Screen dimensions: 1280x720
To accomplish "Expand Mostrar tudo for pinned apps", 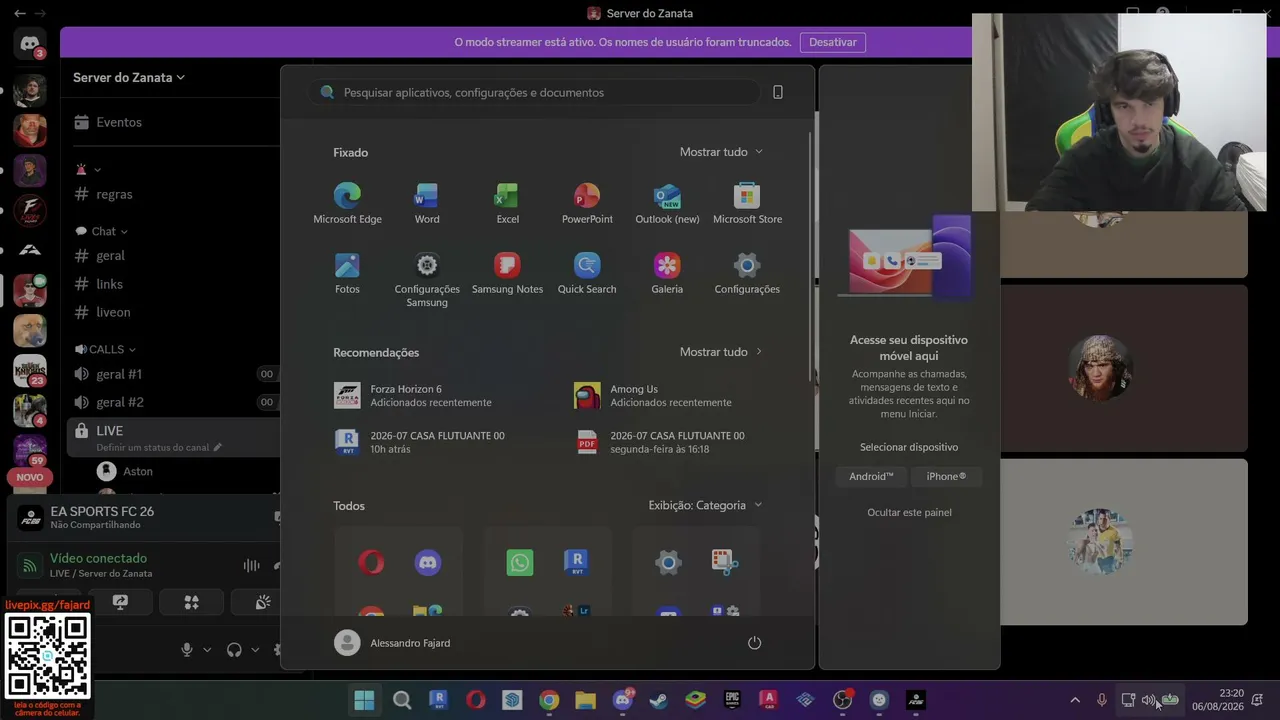I will (x=721, y=152).
